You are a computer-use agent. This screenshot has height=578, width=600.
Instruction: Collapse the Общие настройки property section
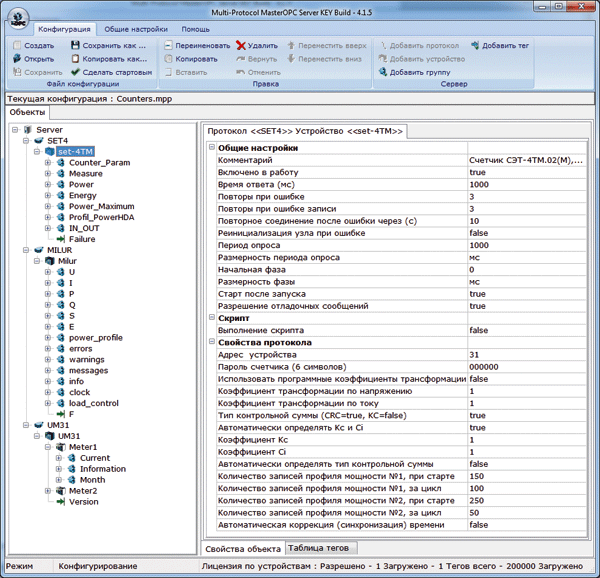212,148
